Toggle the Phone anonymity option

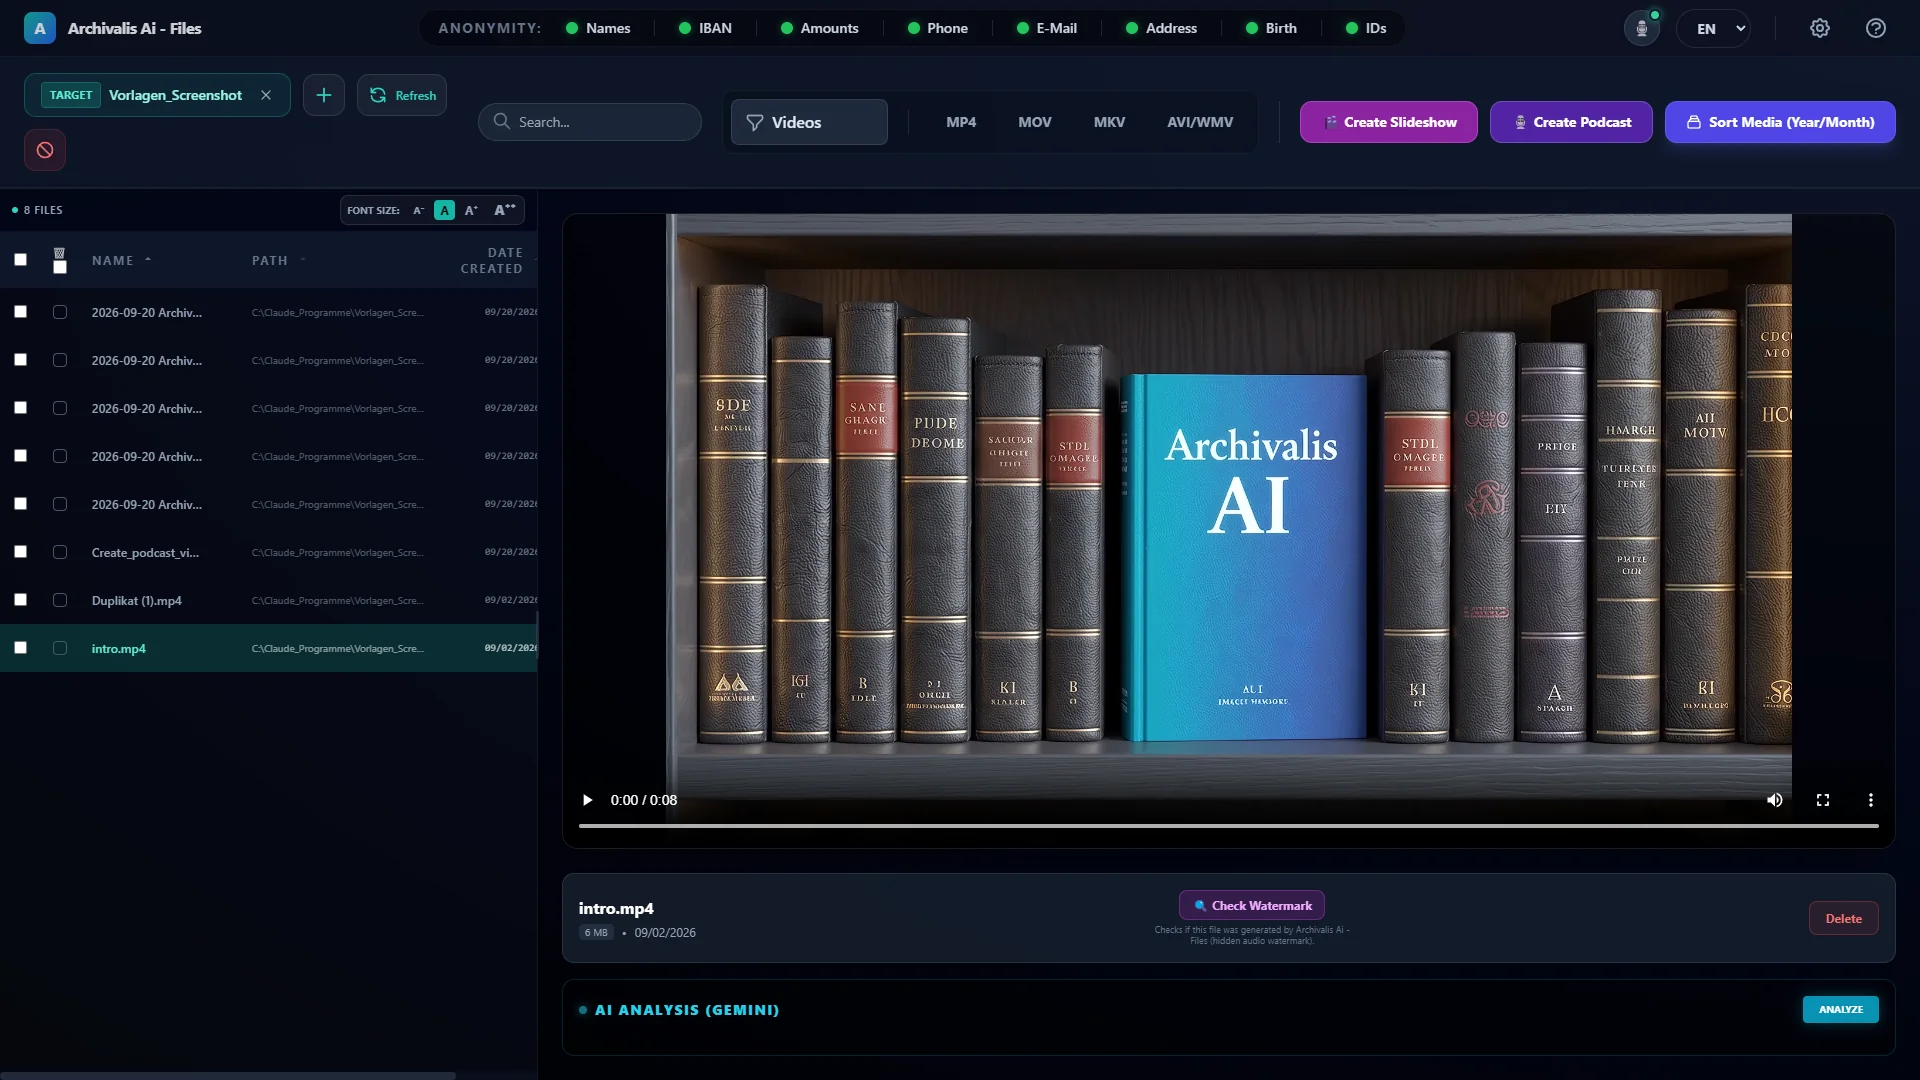pyautogui.click(x=938, y=28)
